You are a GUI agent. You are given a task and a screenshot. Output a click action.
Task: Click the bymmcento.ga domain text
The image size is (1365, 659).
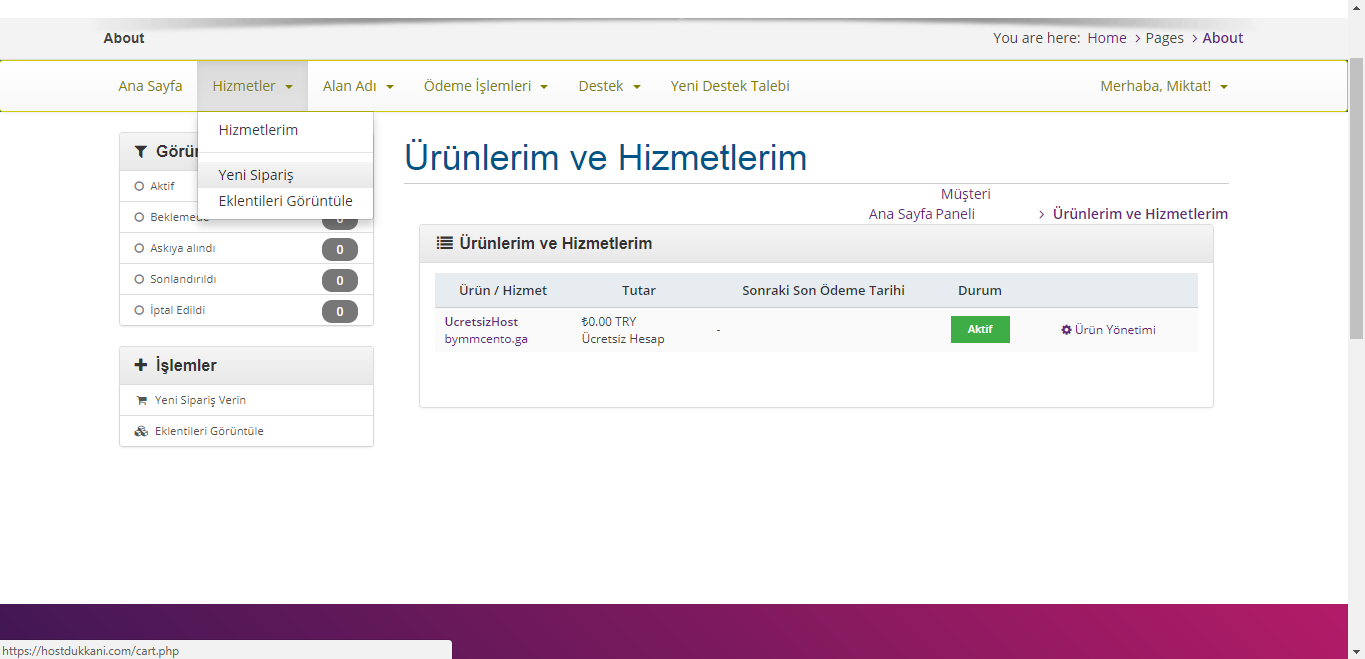click(x=486, y=339)
